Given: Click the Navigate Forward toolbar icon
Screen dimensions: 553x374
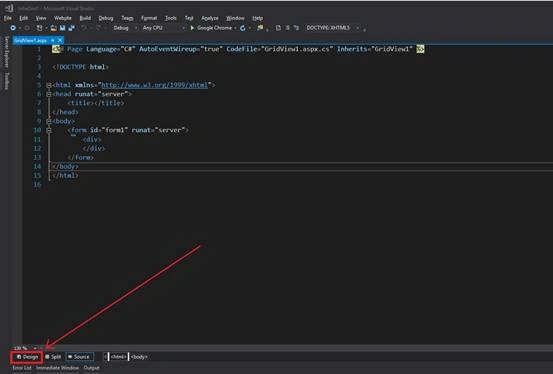Looking at the screenshot, I should click(x=27, y=28).
